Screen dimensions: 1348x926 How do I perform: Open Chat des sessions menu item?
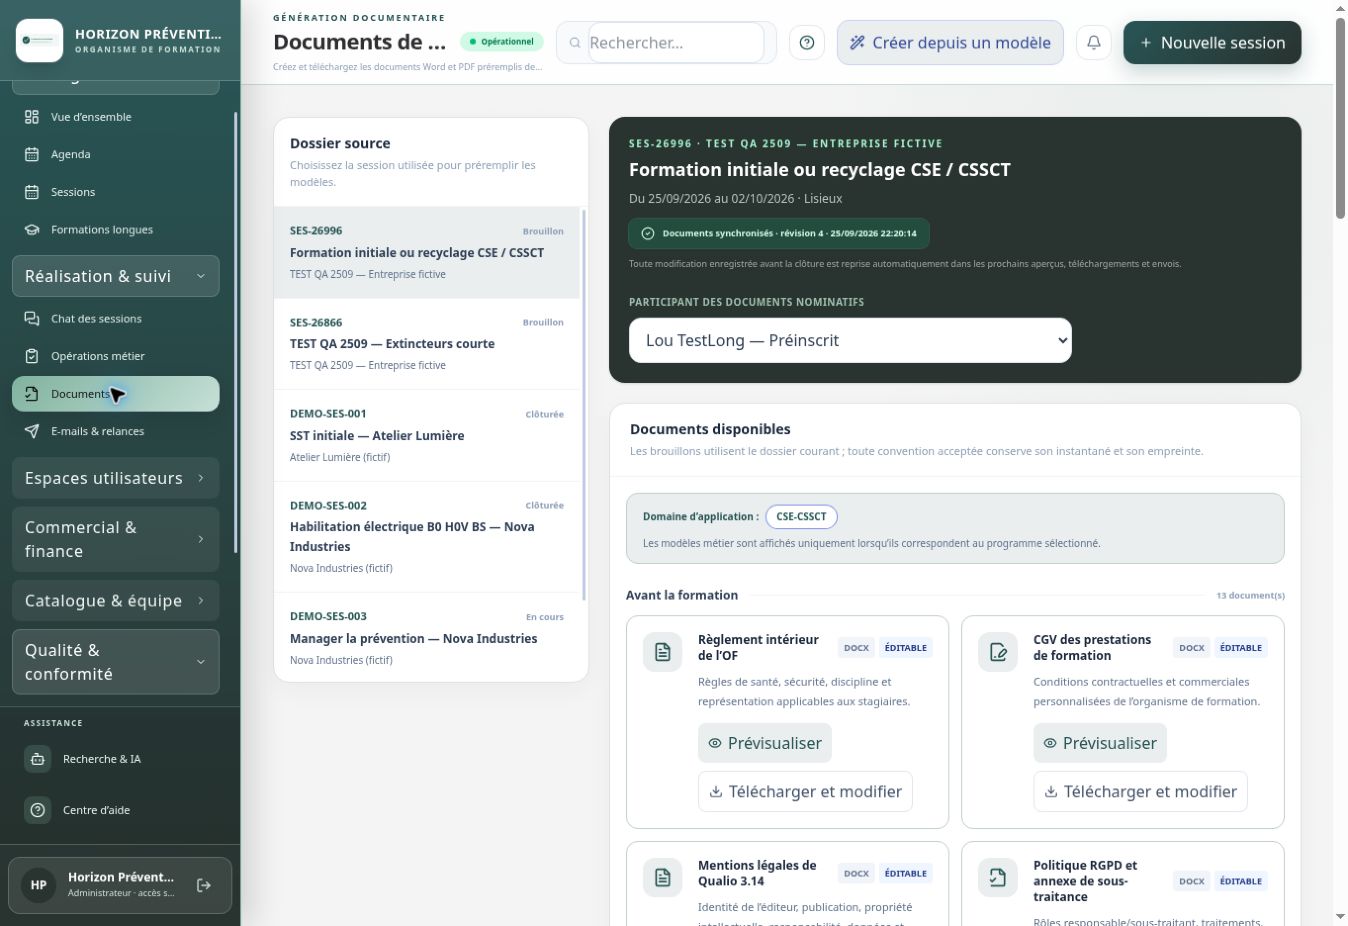coord(116,318)
